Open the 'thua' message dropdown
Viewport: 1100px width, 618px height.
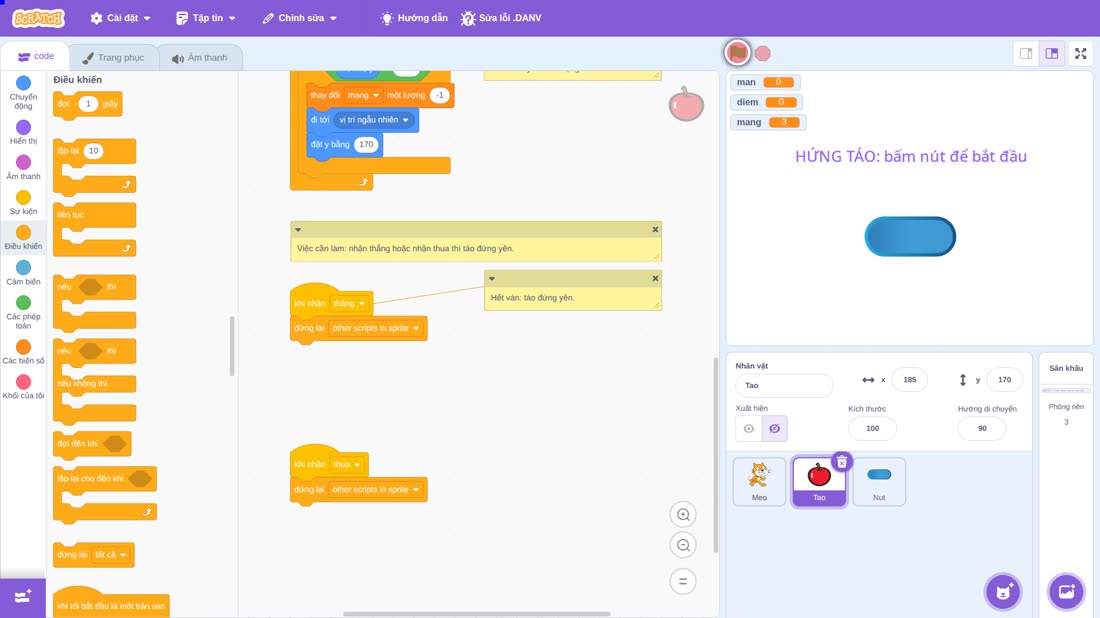(347, 464)
